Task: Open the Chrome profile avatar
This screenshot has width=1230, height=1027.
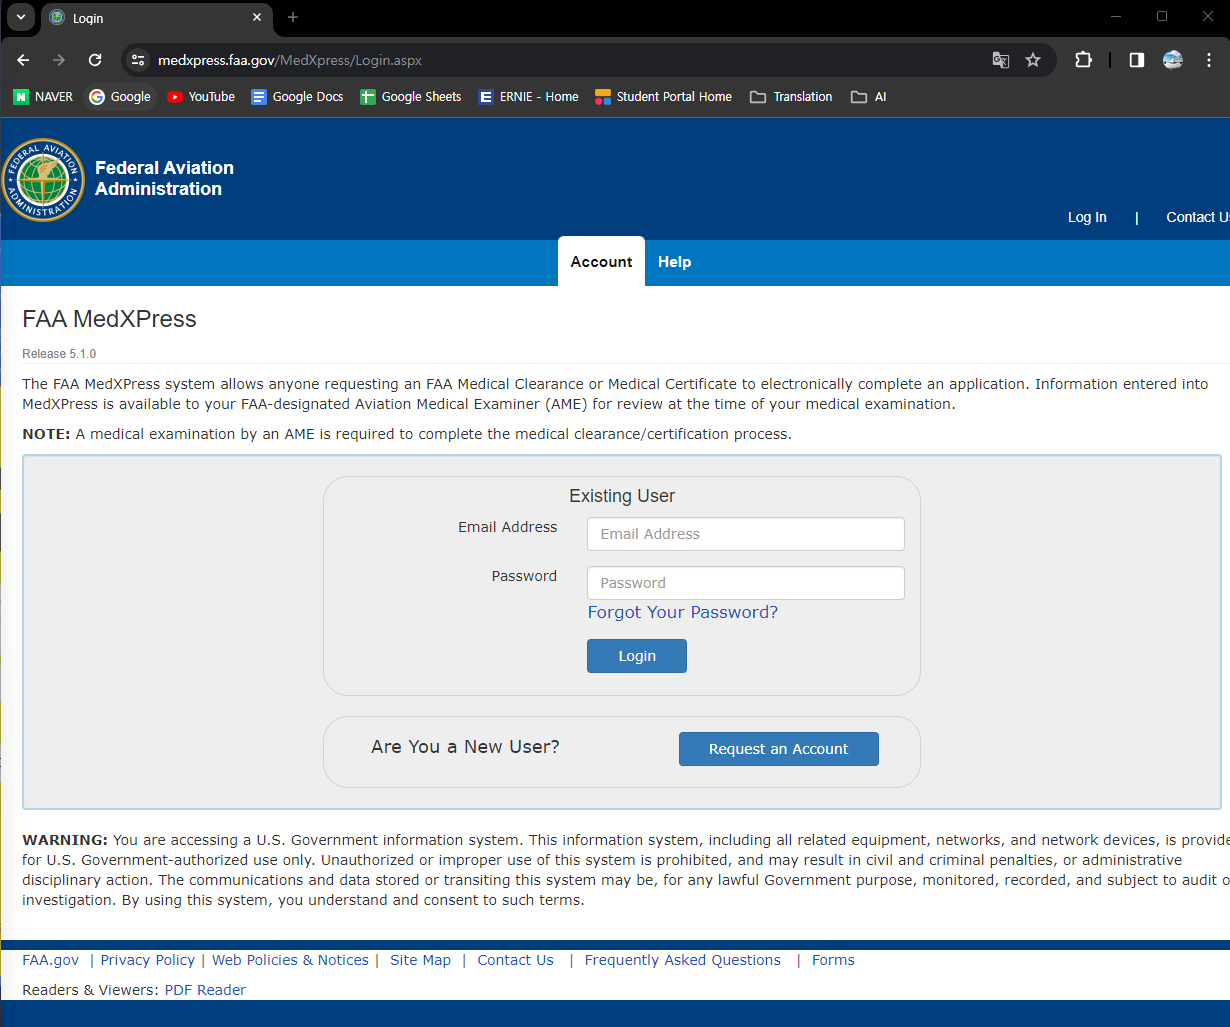Action: tap(1173, 60)
